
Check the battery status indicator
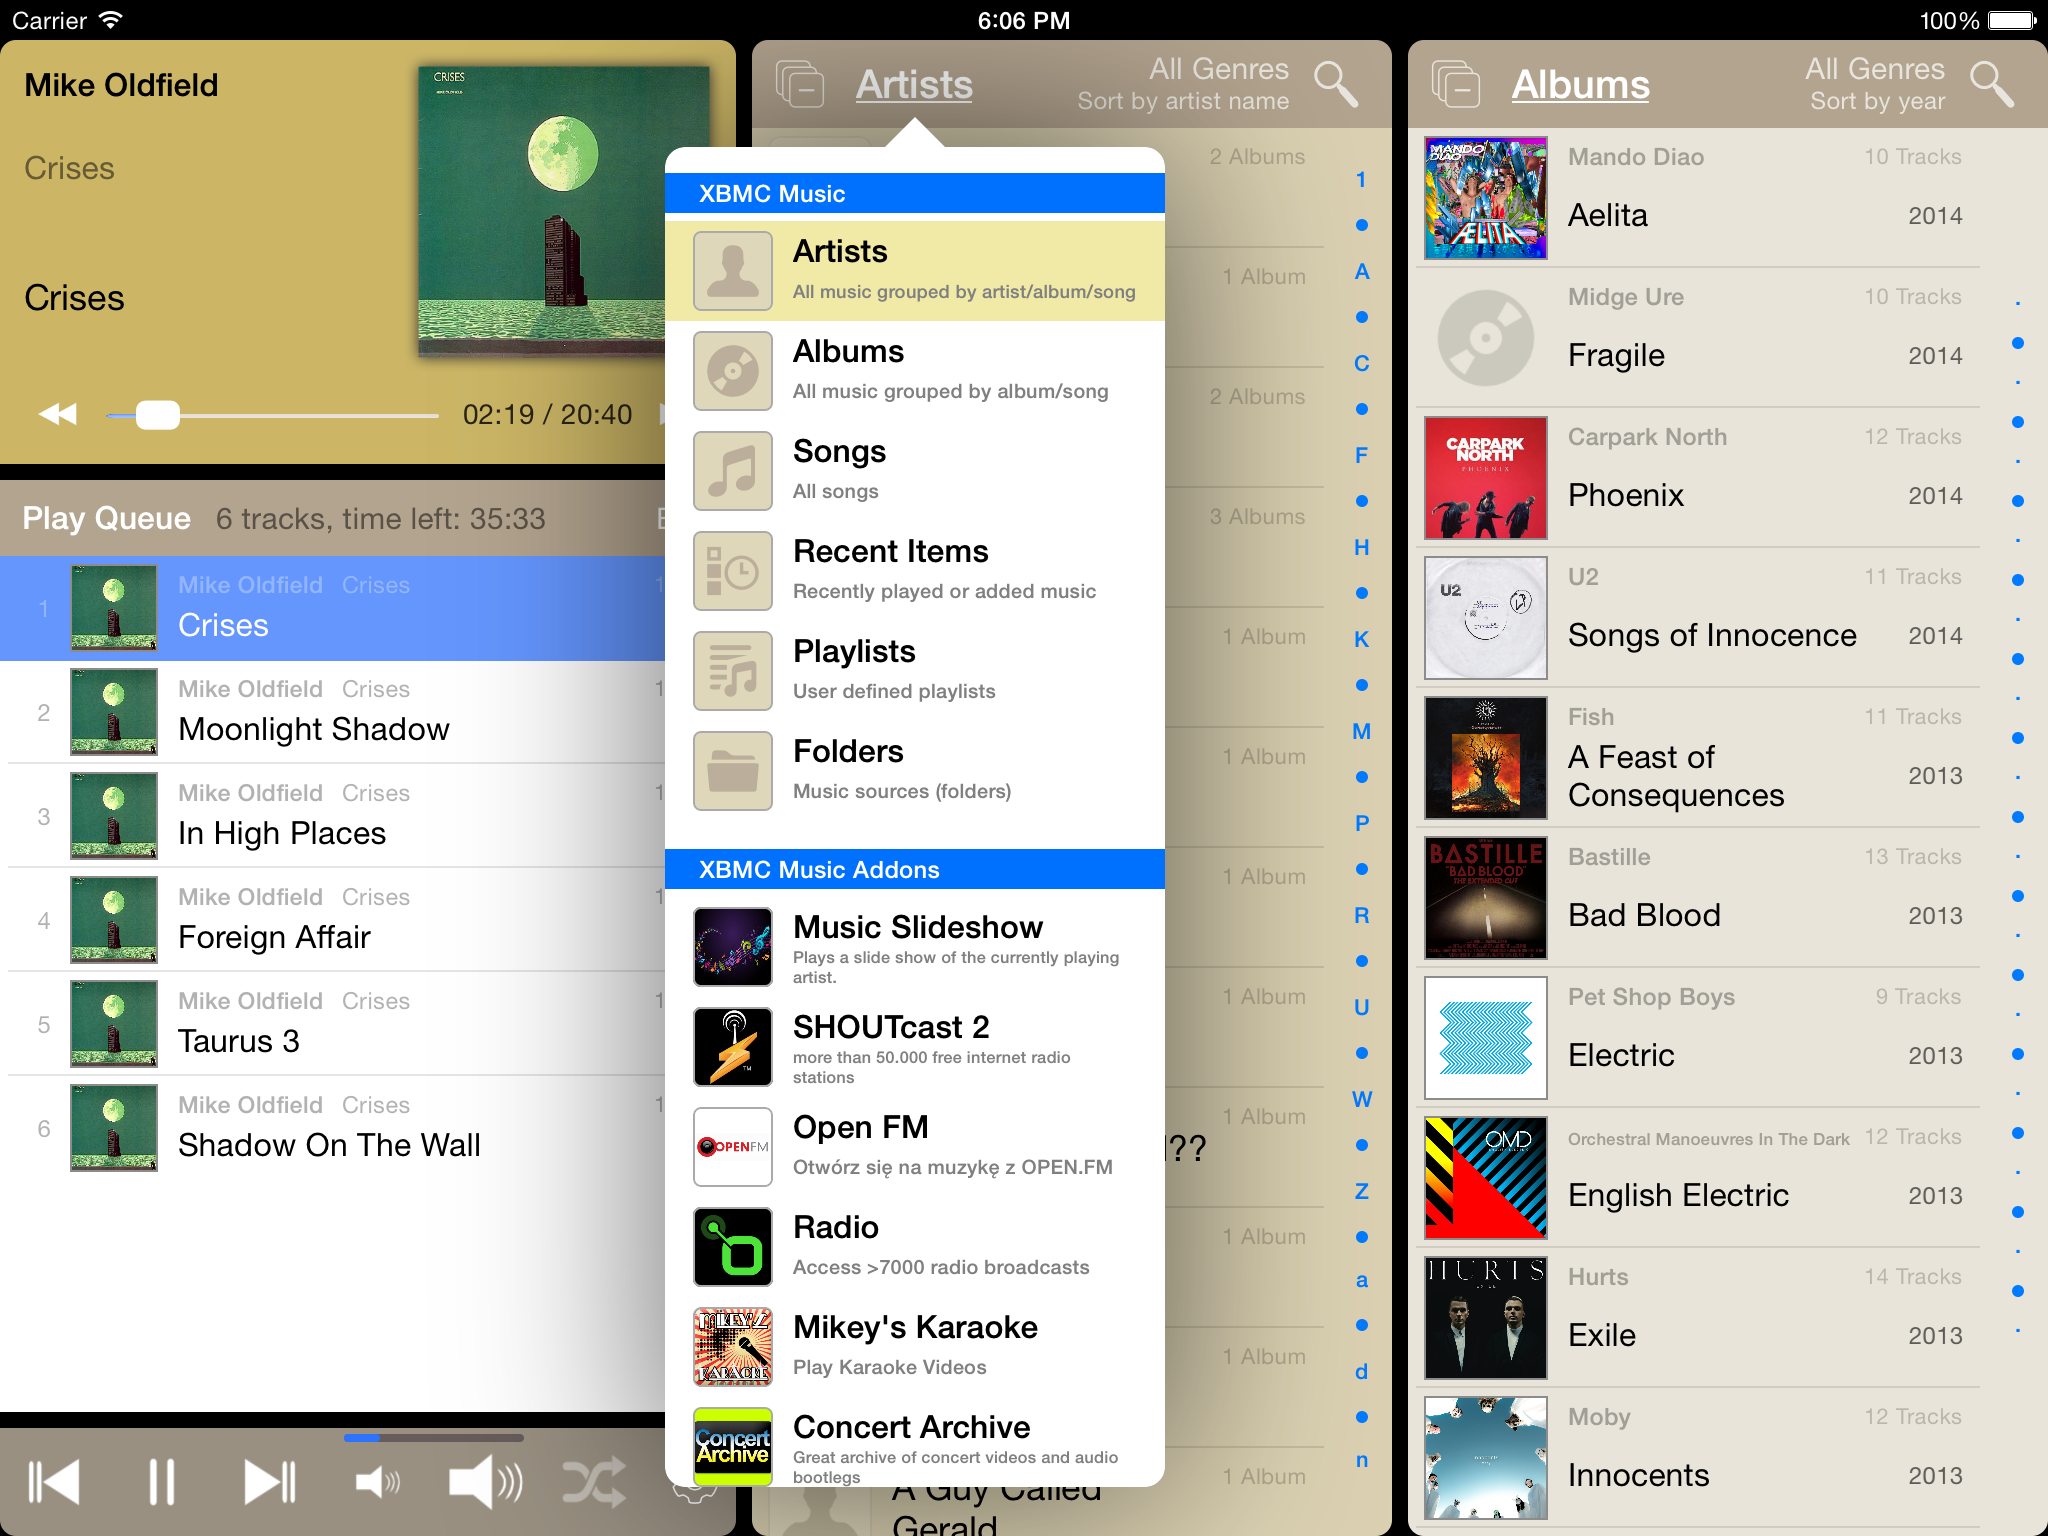tap(2011, 20)
